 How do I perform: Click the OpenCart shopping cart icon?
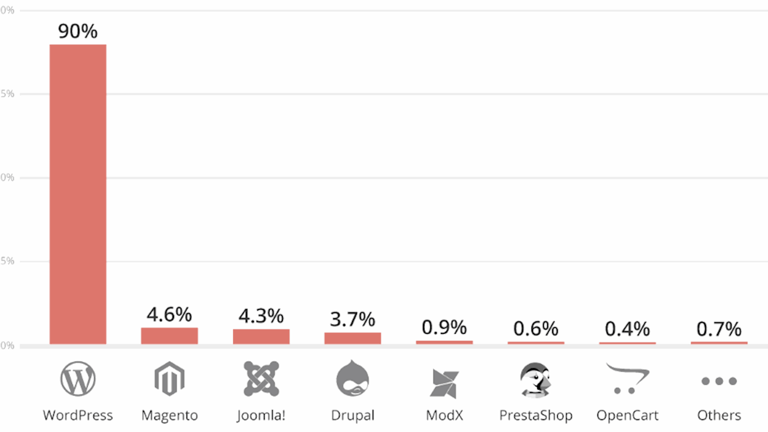(626, 380)
